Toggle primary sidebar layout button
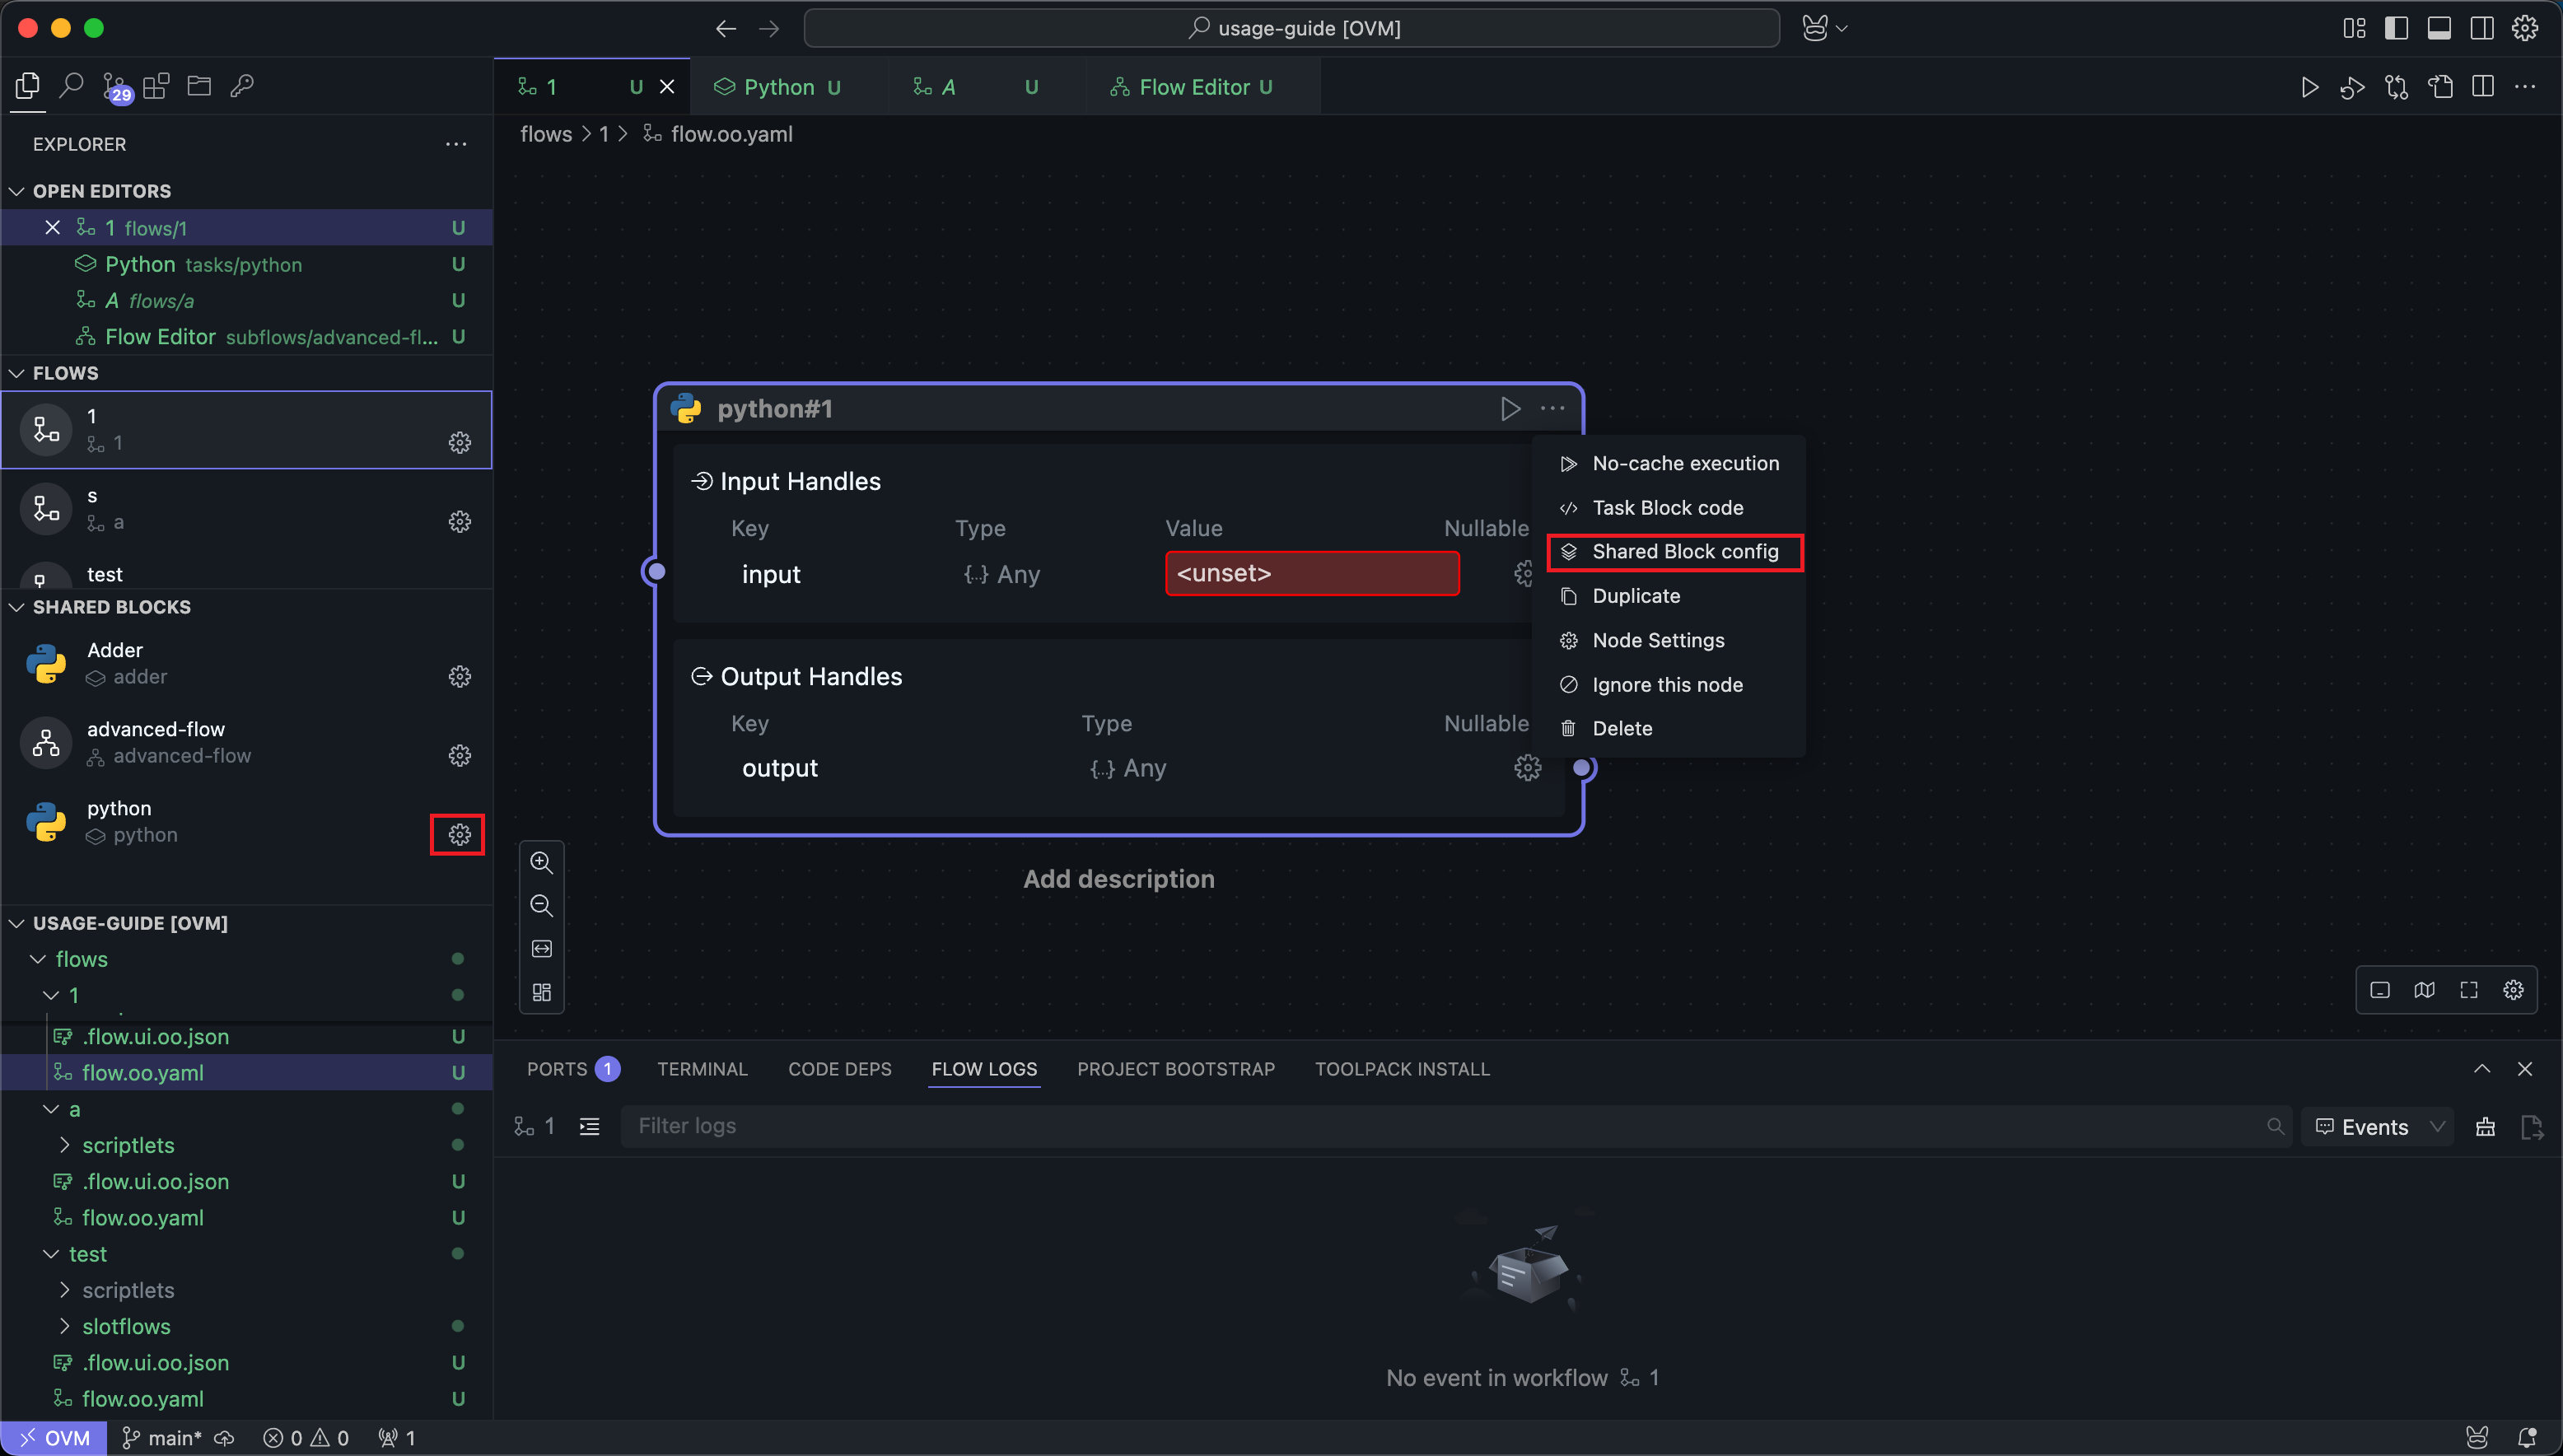2563x1456 pixels. point(2396,28)
